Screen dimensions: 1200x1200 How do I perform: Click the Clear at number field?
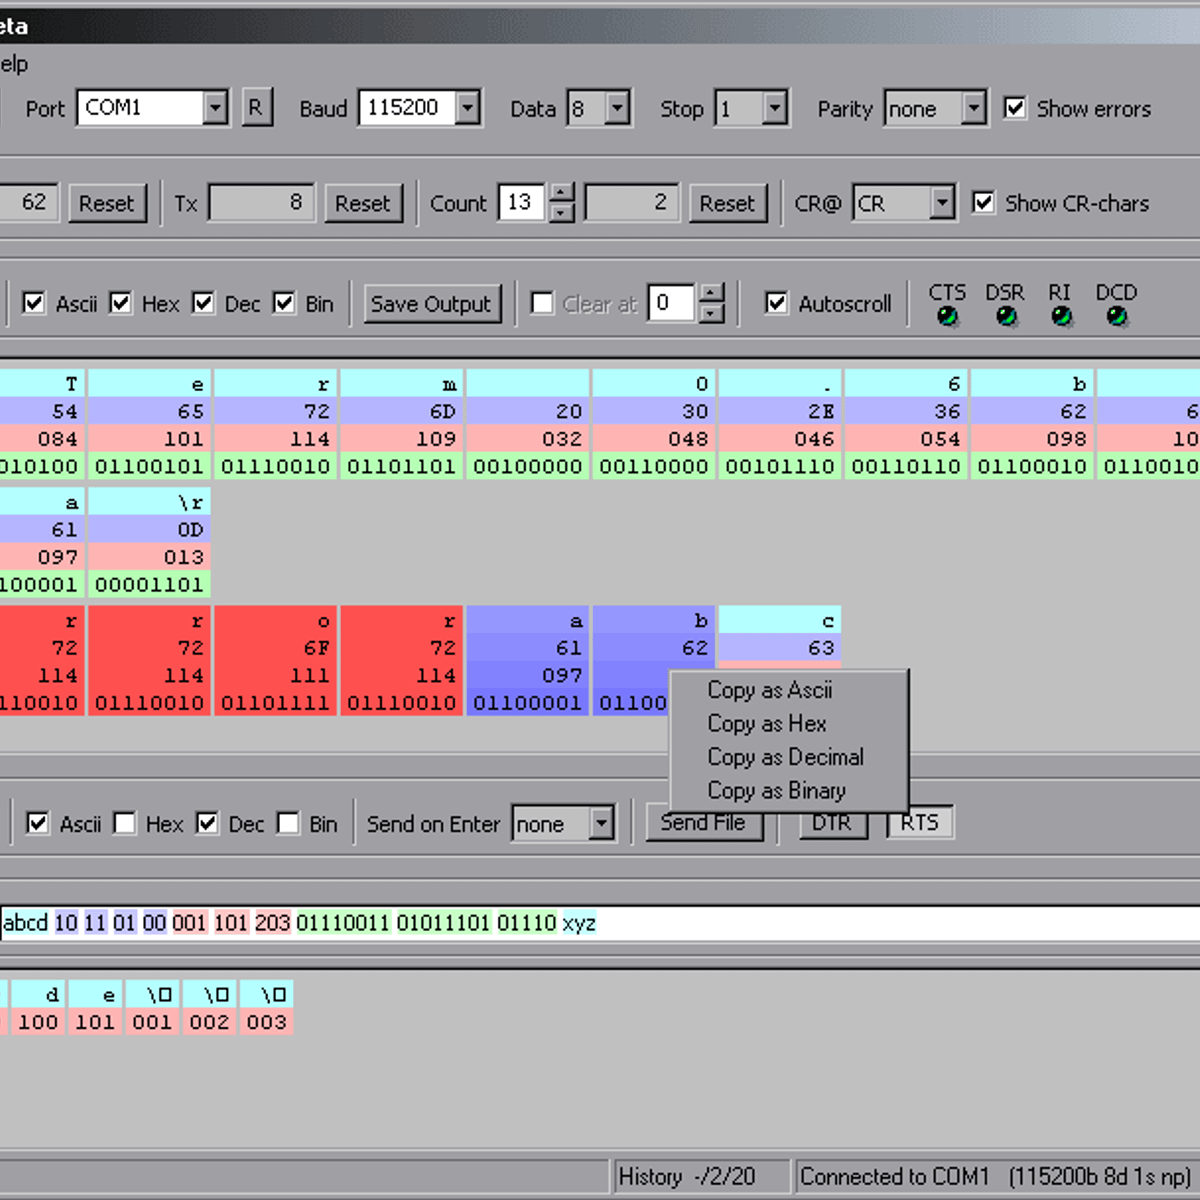click(672, 303)
